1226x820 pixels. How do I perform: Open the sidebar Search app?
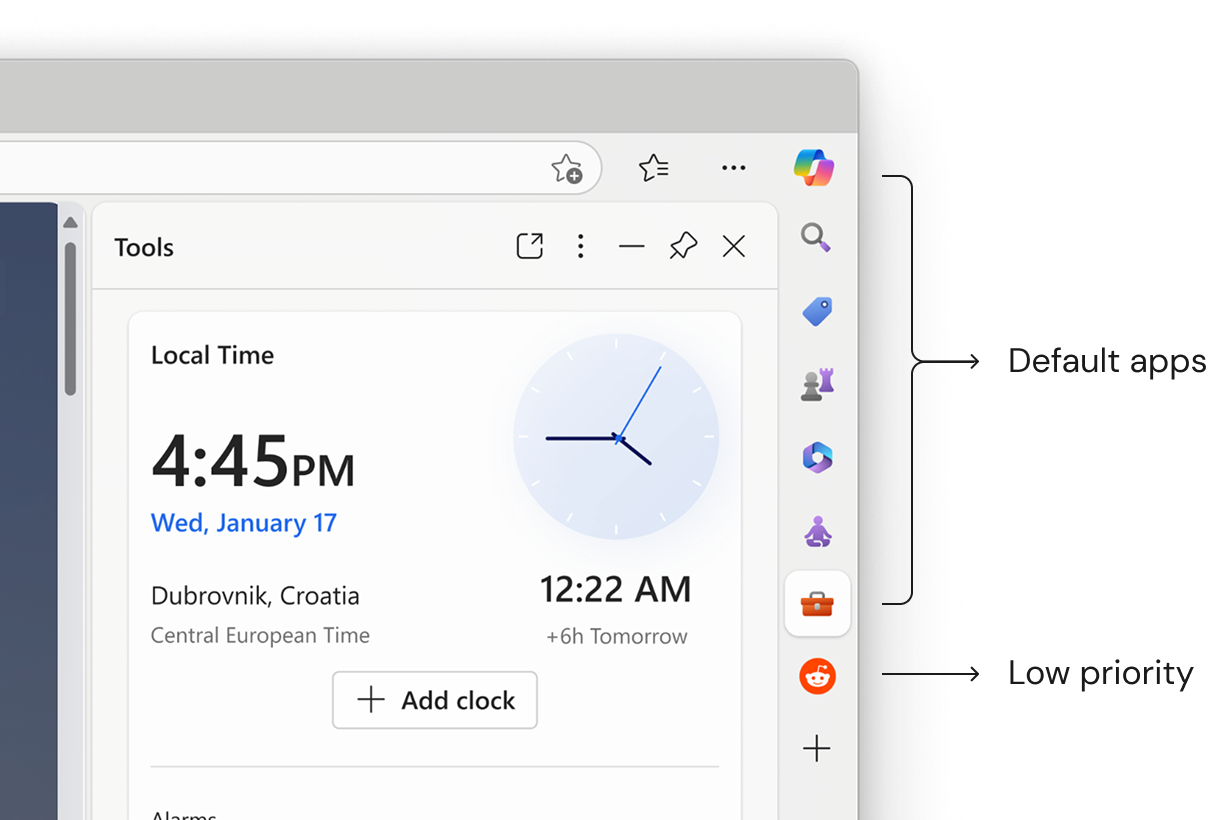[x=817, y=238]
